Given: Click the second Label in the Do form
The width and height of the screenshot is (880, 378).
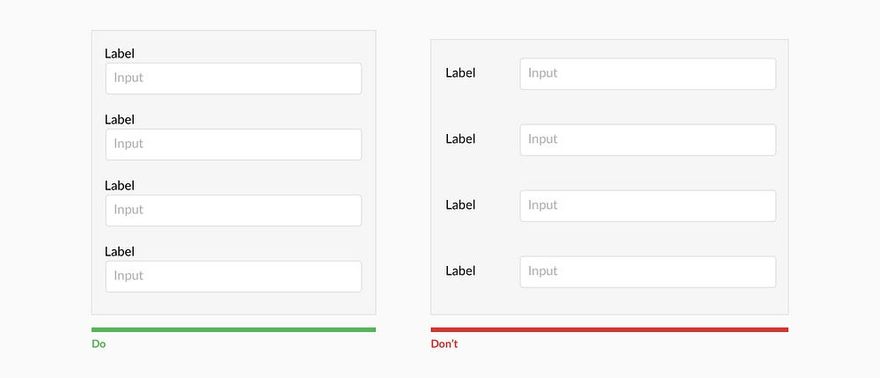Looking at the screenshot, I should (x=120, y=119).
